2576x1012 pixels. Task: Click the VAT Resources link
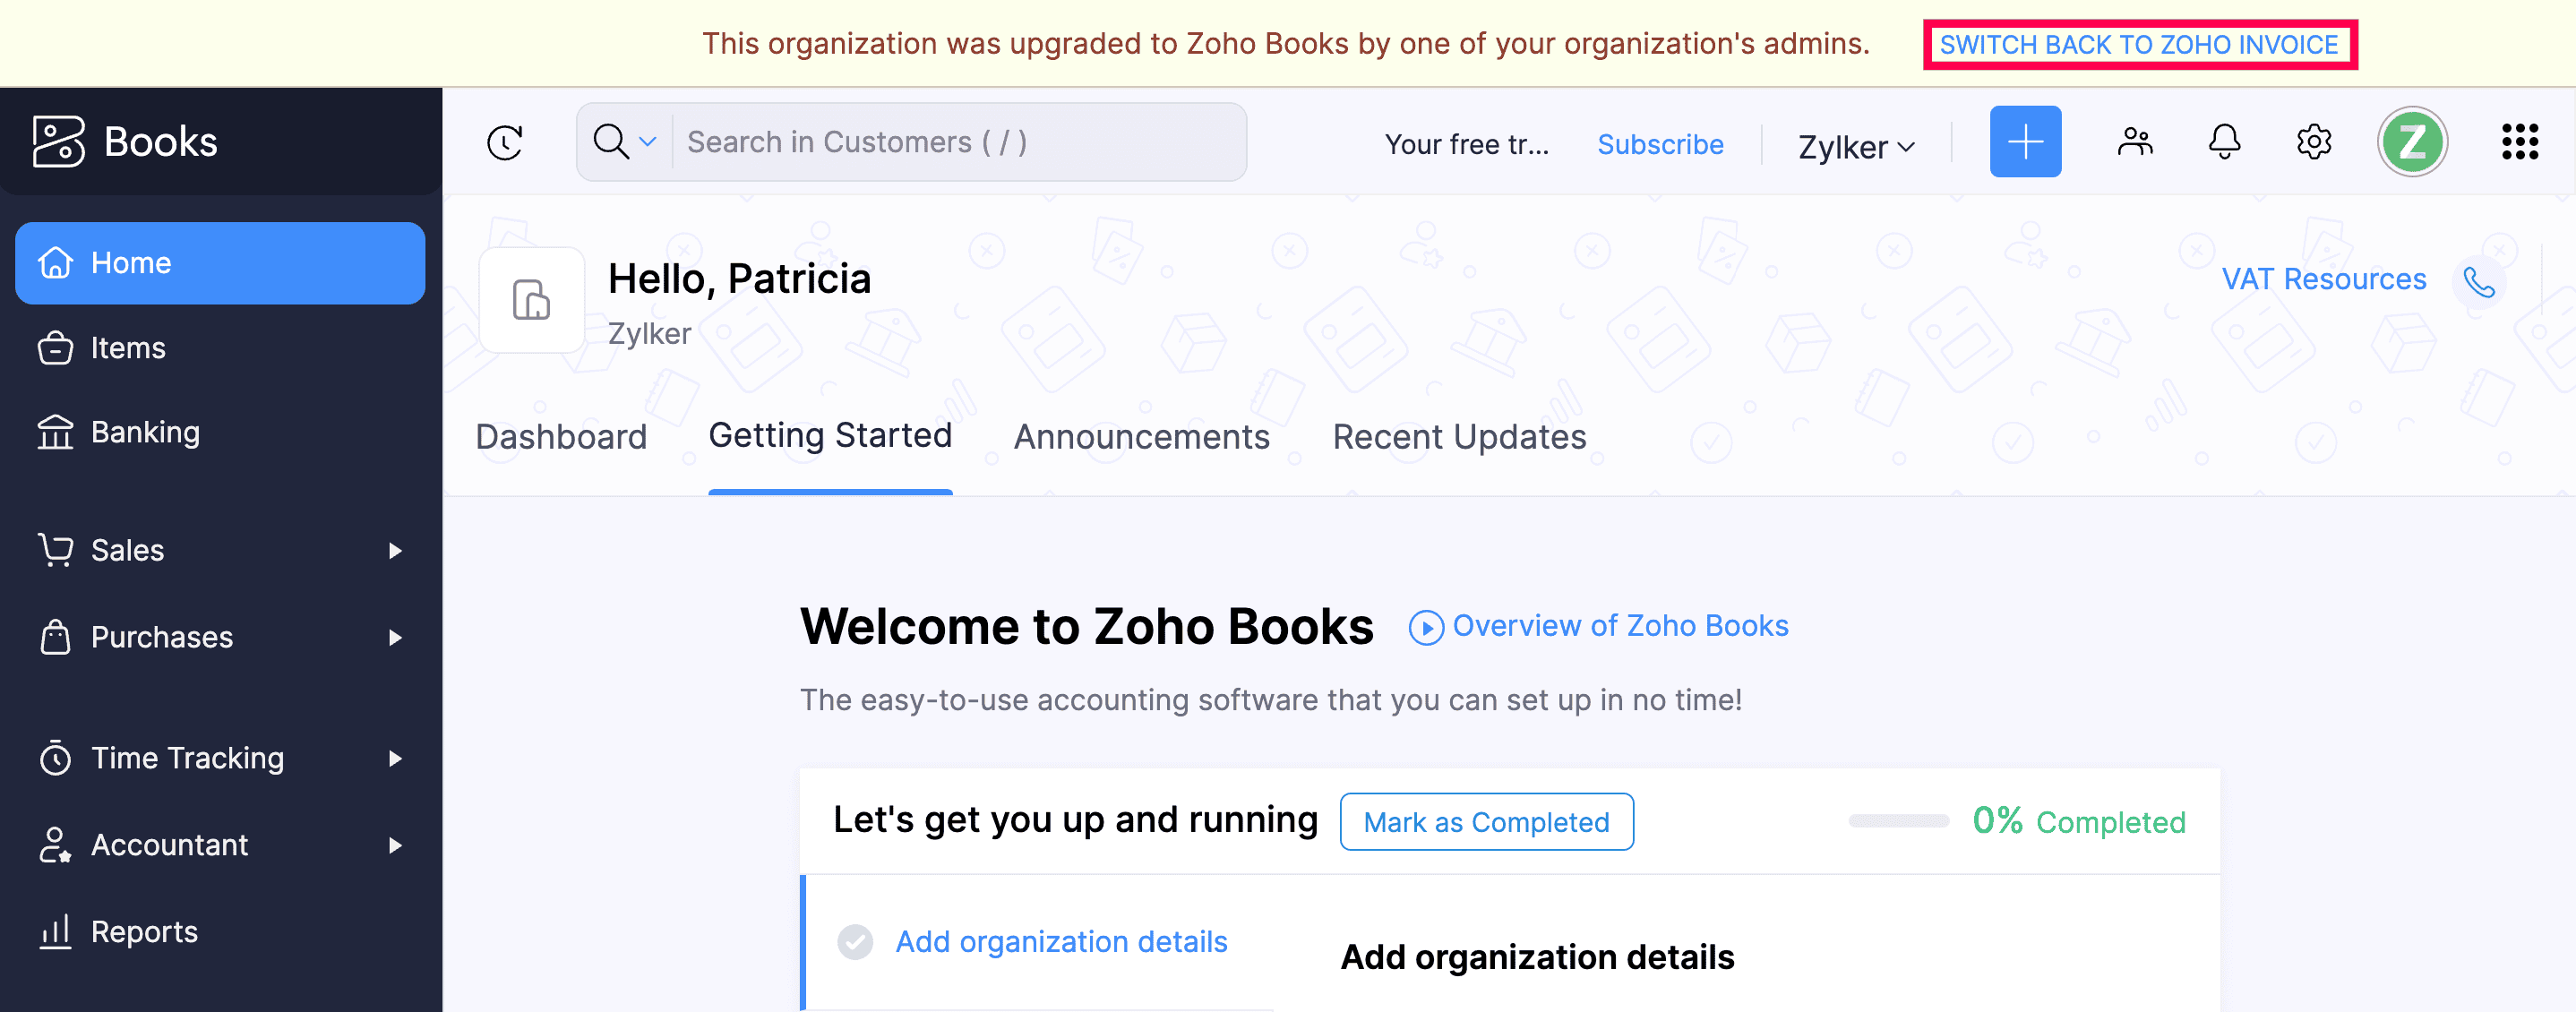pos(2323,278)
